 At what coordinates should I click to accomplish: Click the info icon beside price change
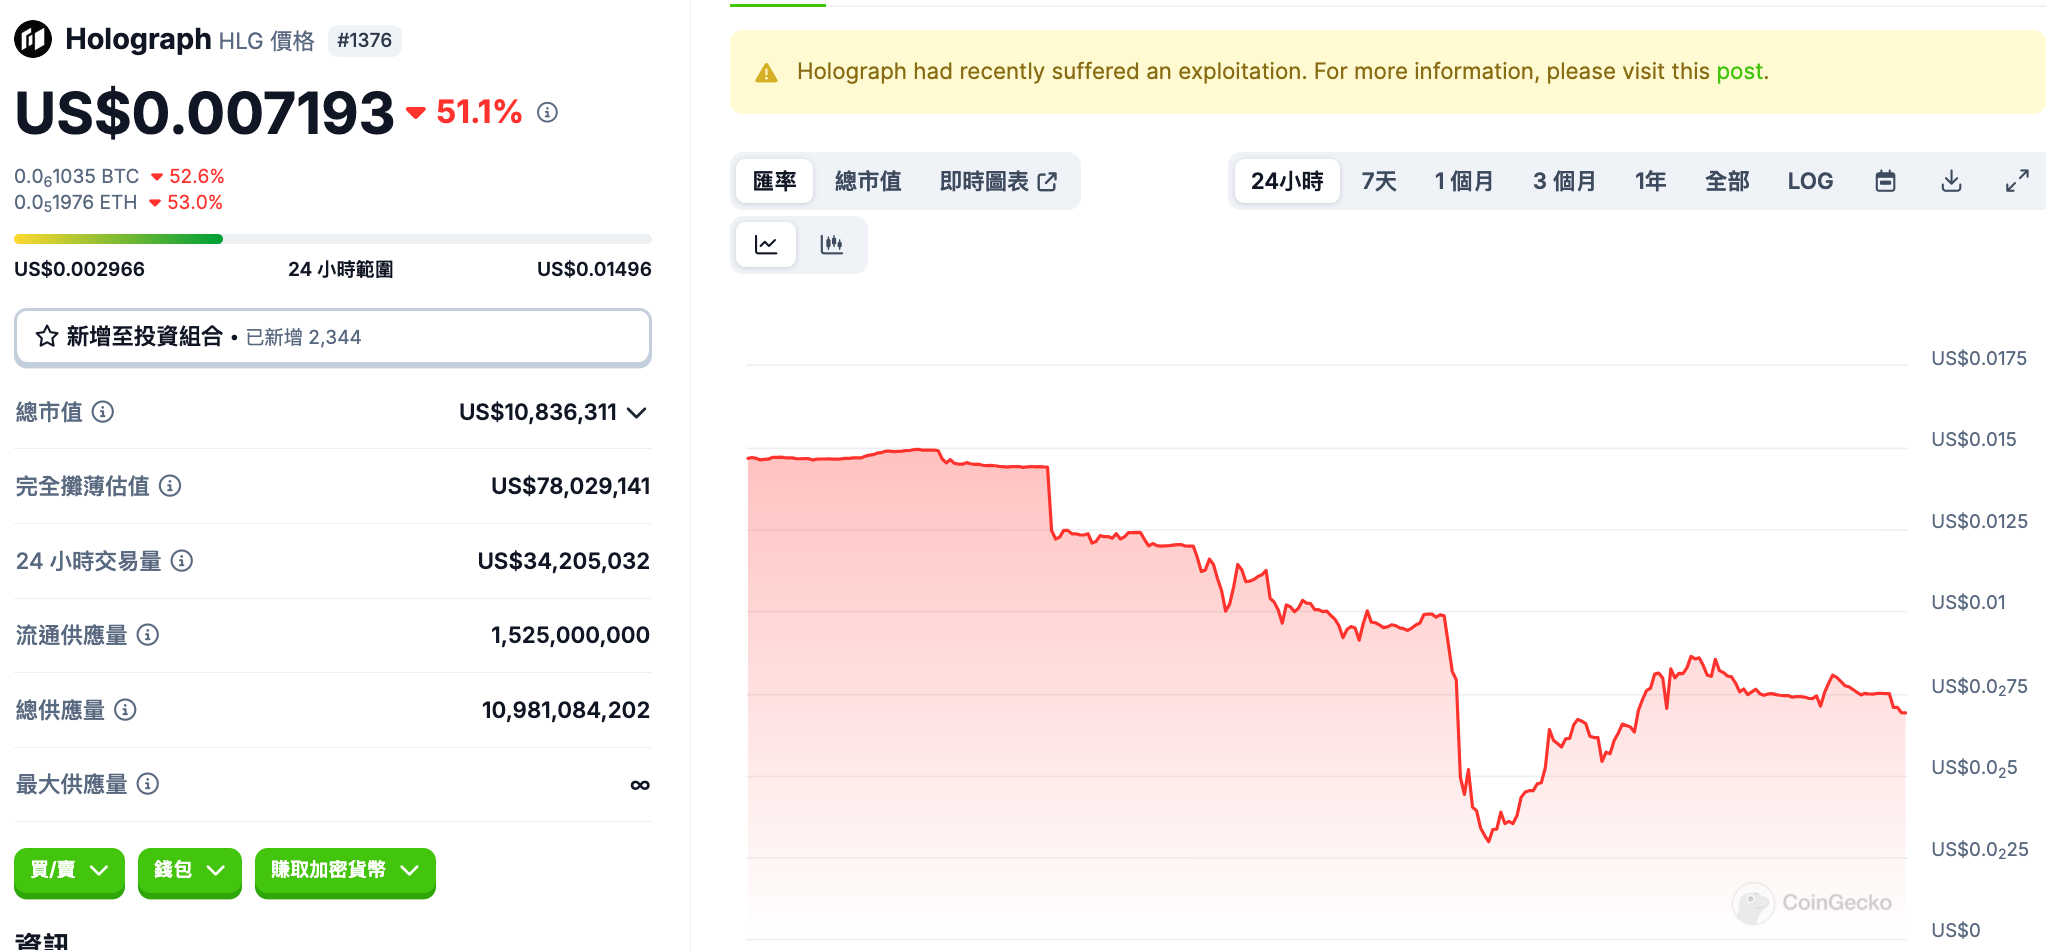(547, 112)
